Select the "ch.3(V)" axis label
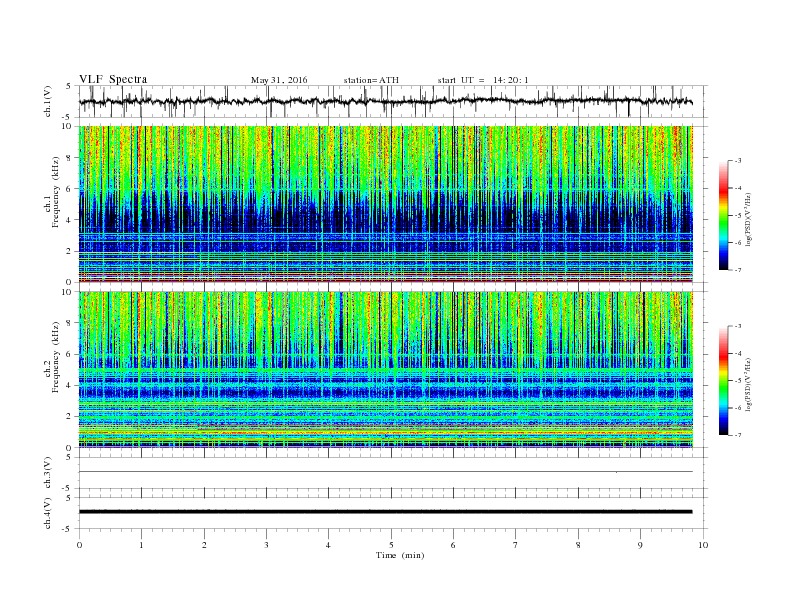792x612 pixels. click(x=48, y=473)
